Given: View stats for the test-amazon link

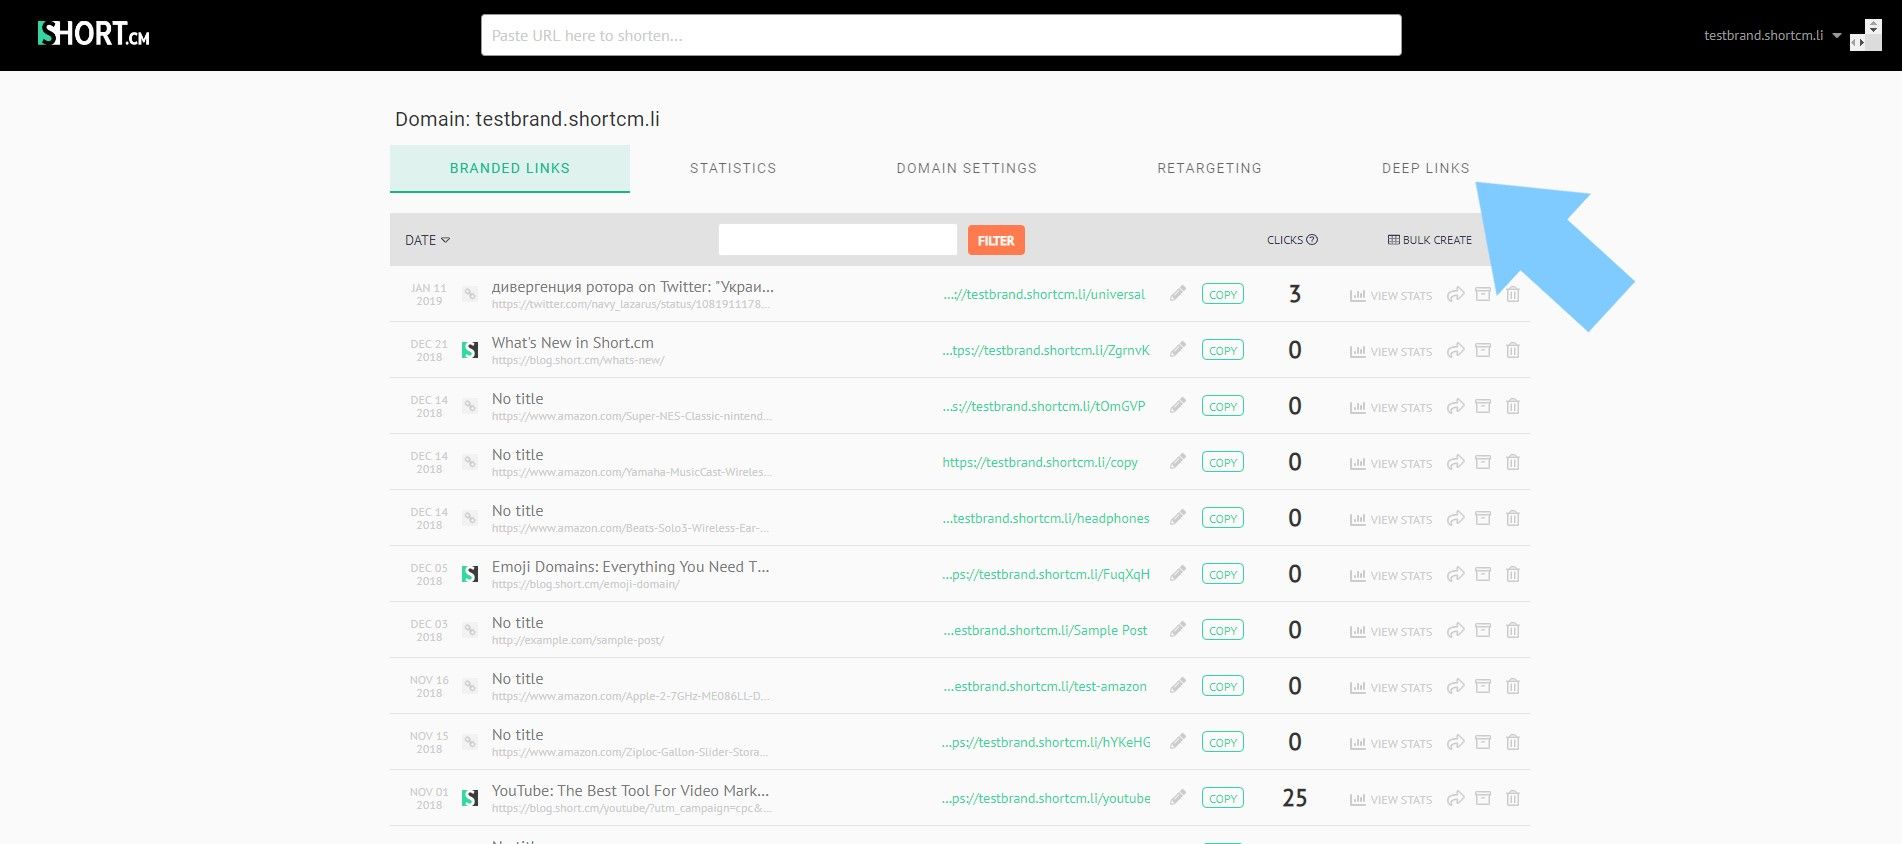Looking at the screenshot, I should click(x=1391, y=687).
